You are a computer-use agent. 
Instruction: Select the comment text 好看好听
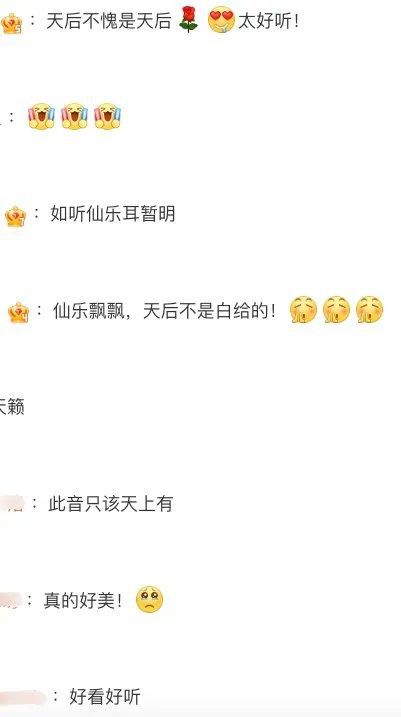click(x=105, y=697)
